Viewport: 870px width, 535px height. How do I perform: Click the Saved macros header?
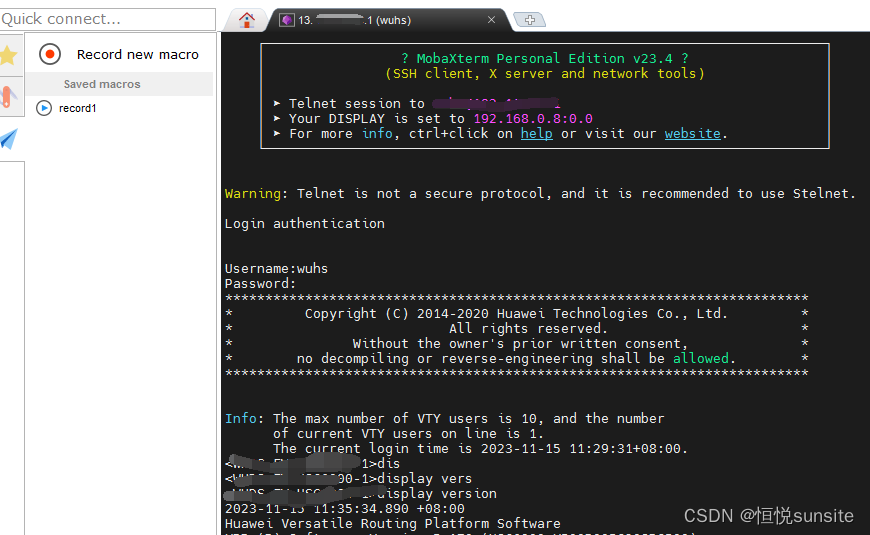point(102,84)
